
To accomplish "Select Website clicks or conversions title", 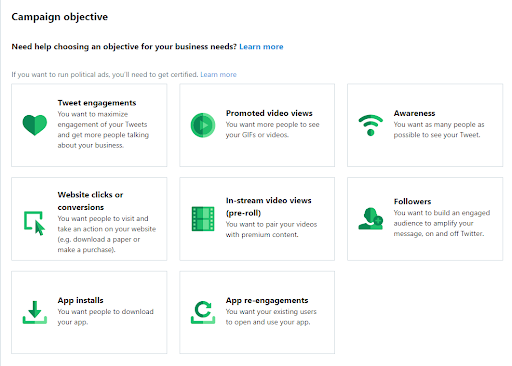I will [90, 201].
